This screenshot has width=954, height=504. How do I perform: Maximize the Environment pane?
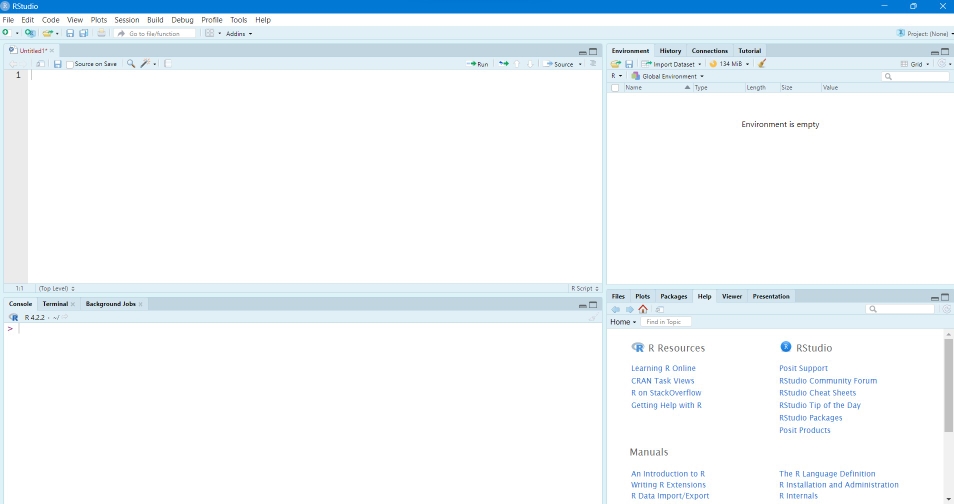coord(945,52)
